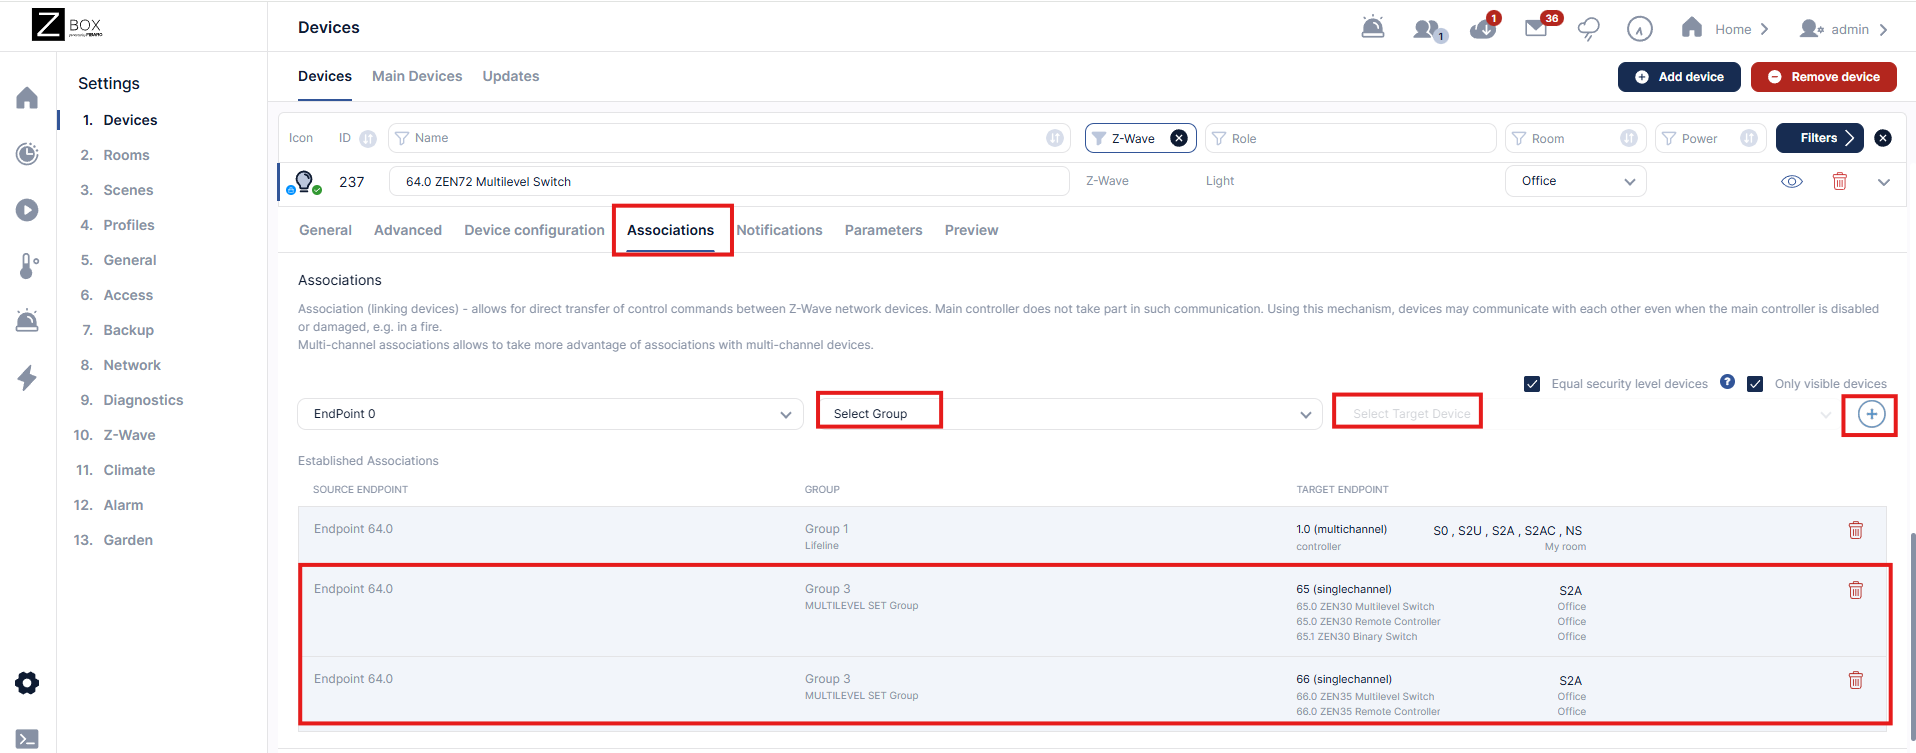This screenshot has height=753, width=1916.
Task: Open the weather cloud icon
Action: tap(1588, 29)
